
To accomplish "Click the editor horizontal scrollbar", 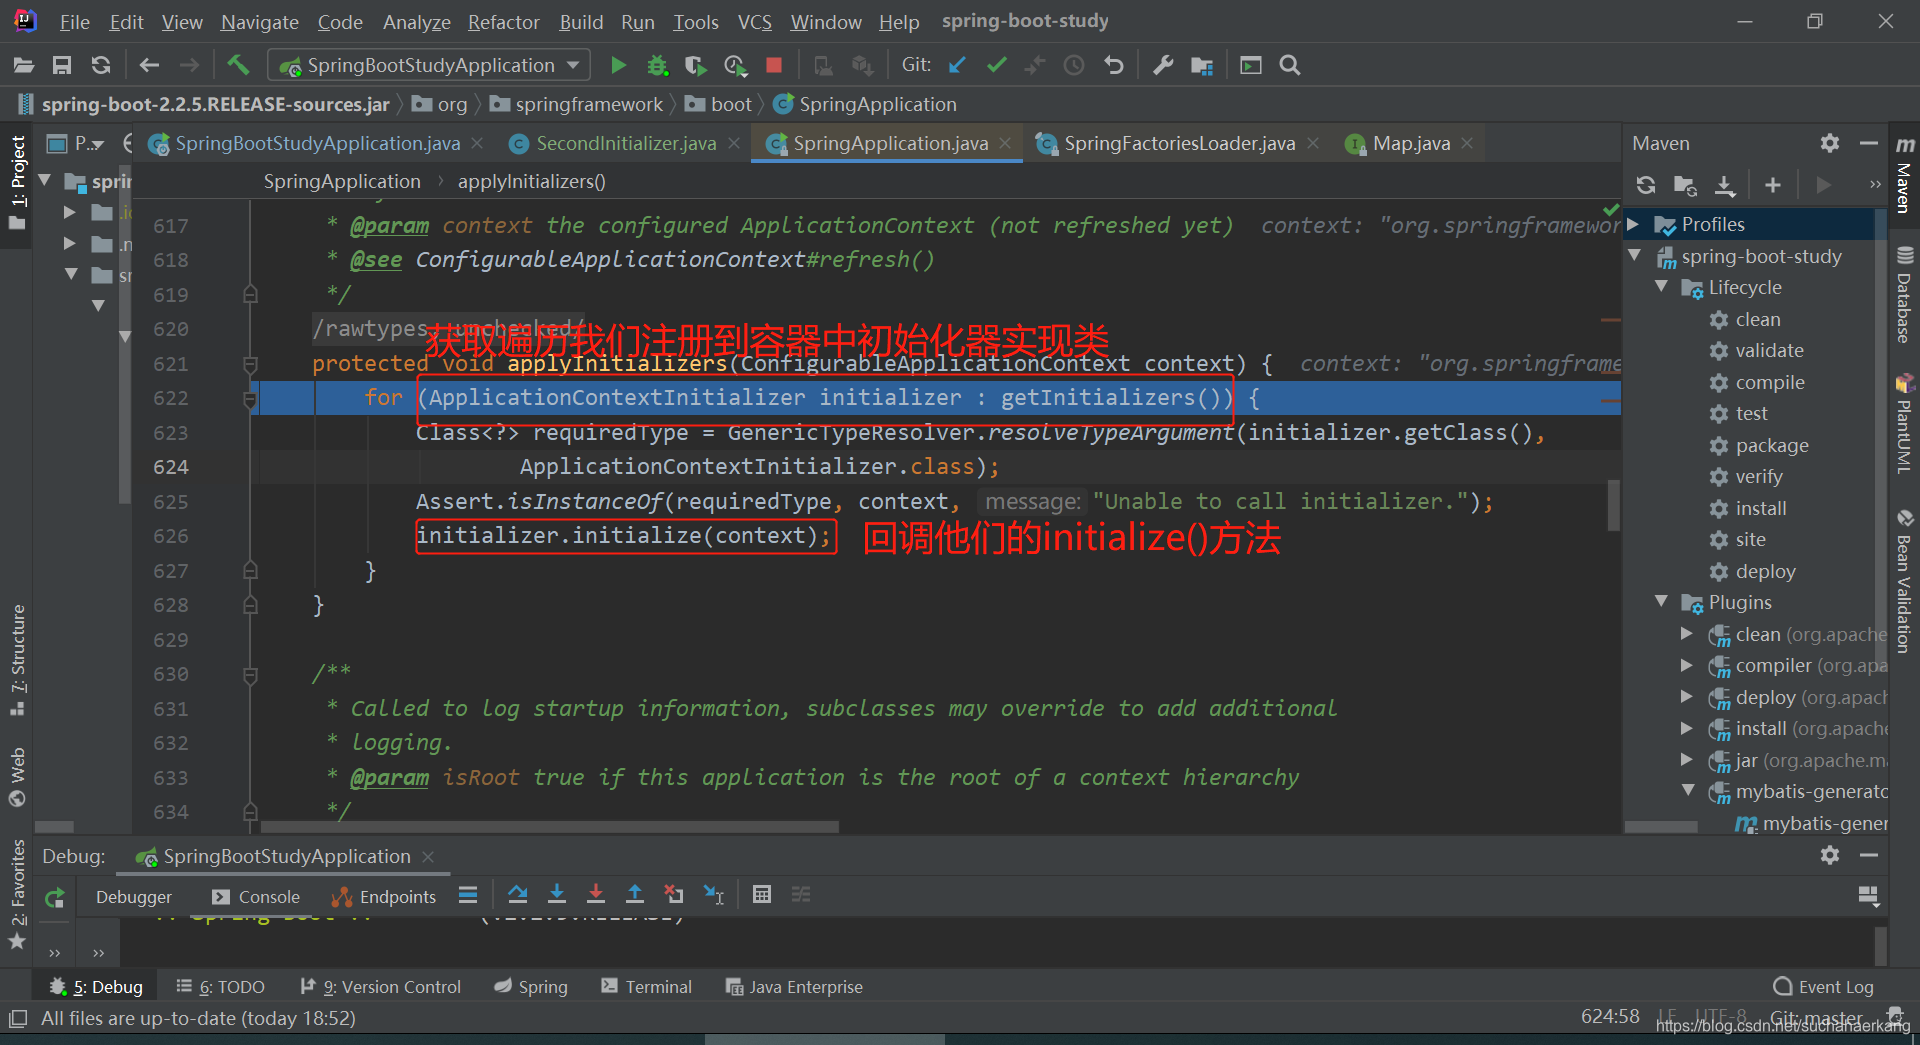I will click(549, 827).
